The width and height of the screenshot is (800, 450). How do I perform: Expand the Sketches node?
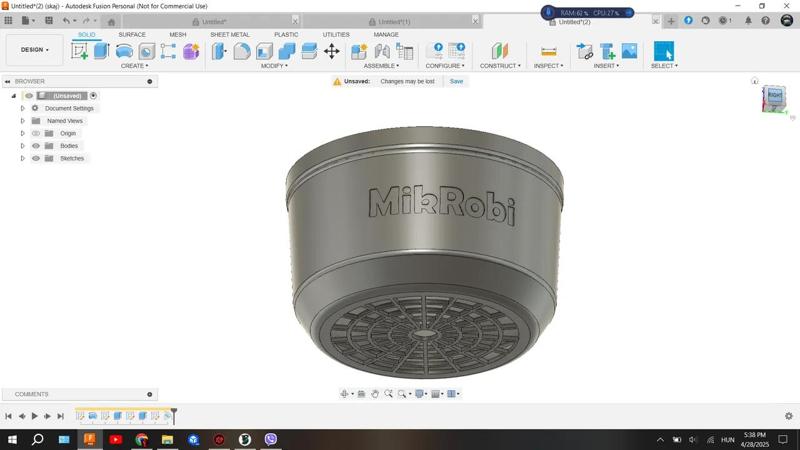(x=22, y=158)
